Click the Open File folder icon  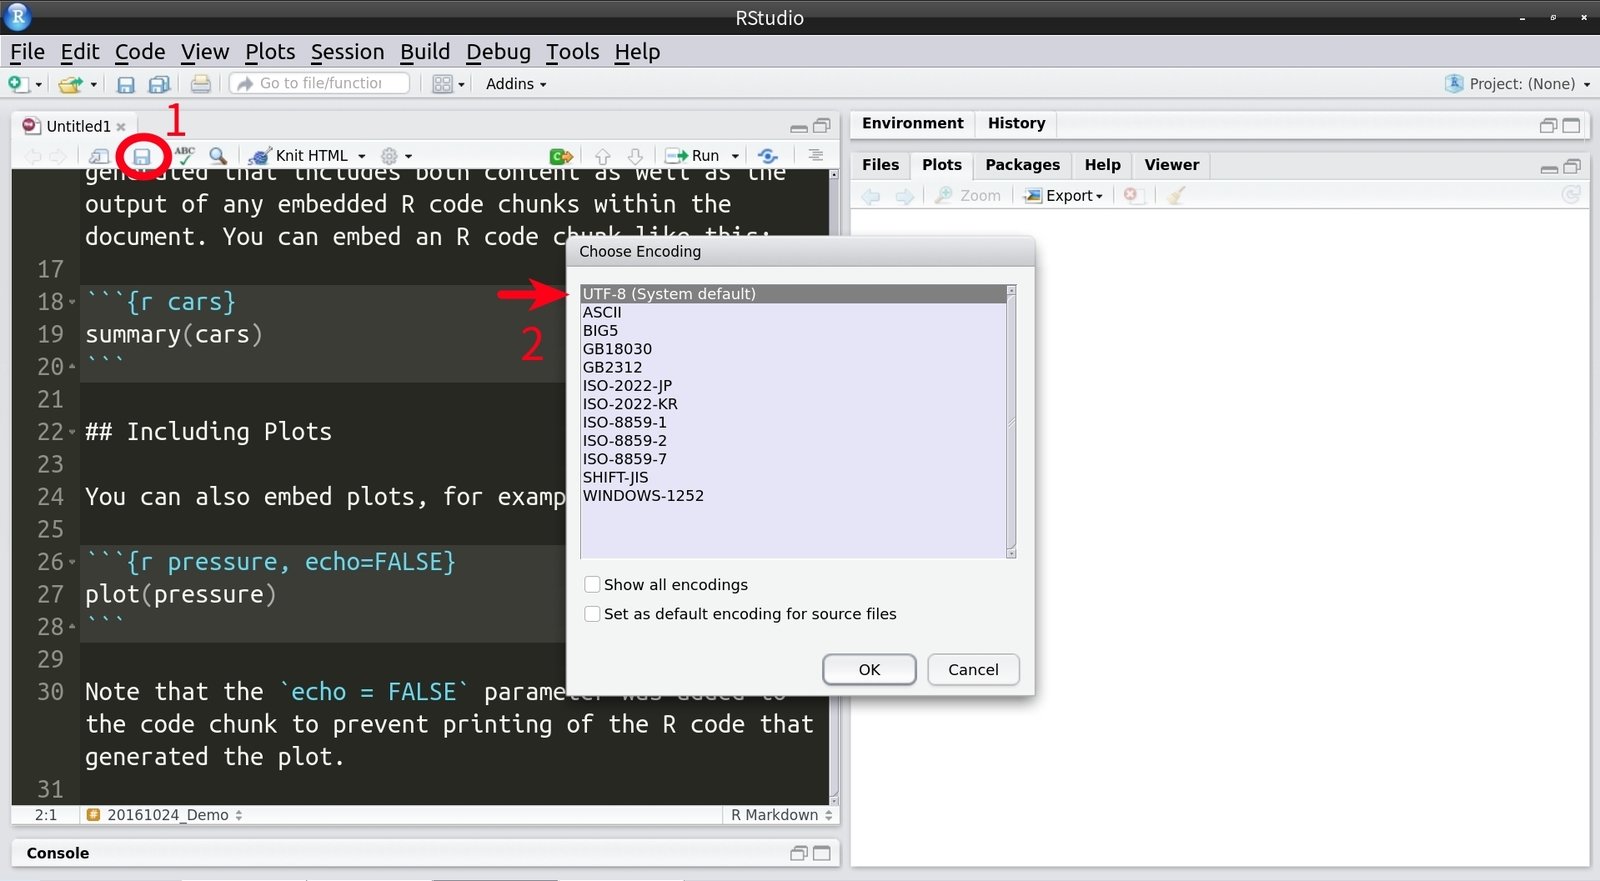[x=70, y=84]
